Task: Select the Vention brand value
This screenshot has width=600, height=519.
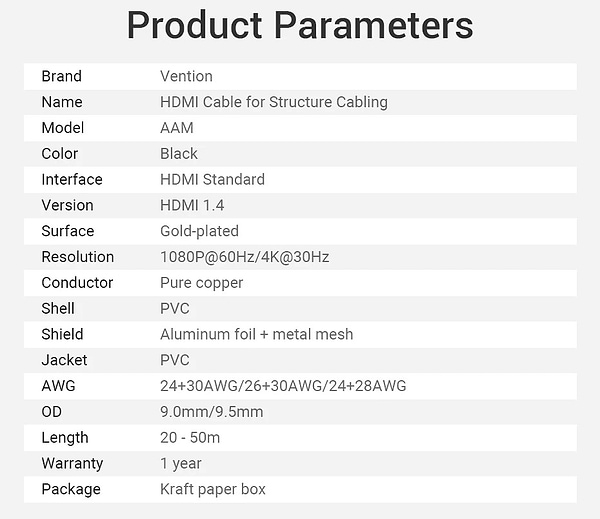Action: tap(186, 76)
